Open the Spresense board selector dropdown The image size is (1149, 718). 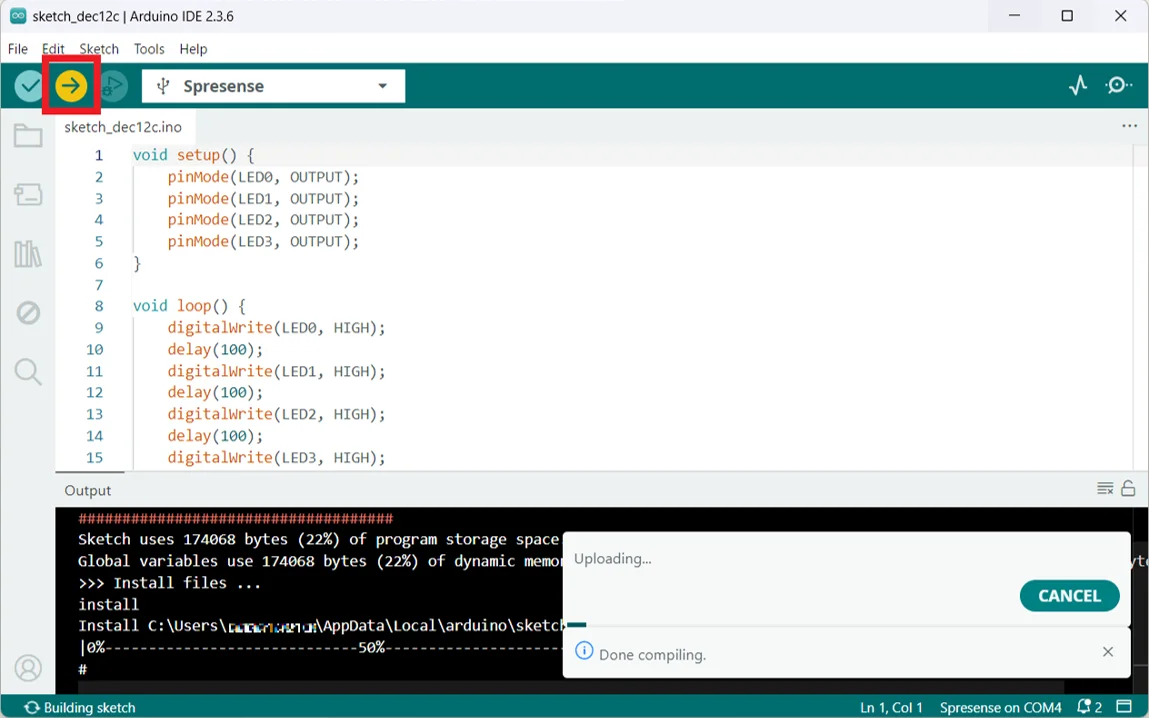click(x=273, y=86)
